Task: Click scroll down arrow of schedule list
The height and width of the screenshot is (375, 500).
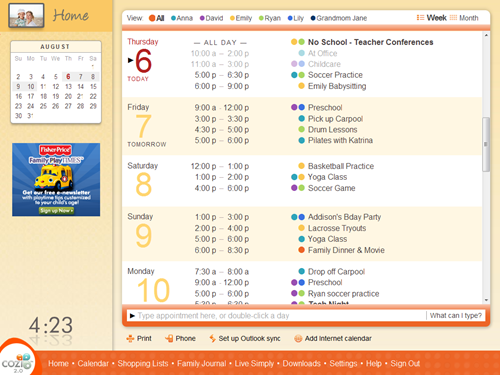Action: pos(486,300)
